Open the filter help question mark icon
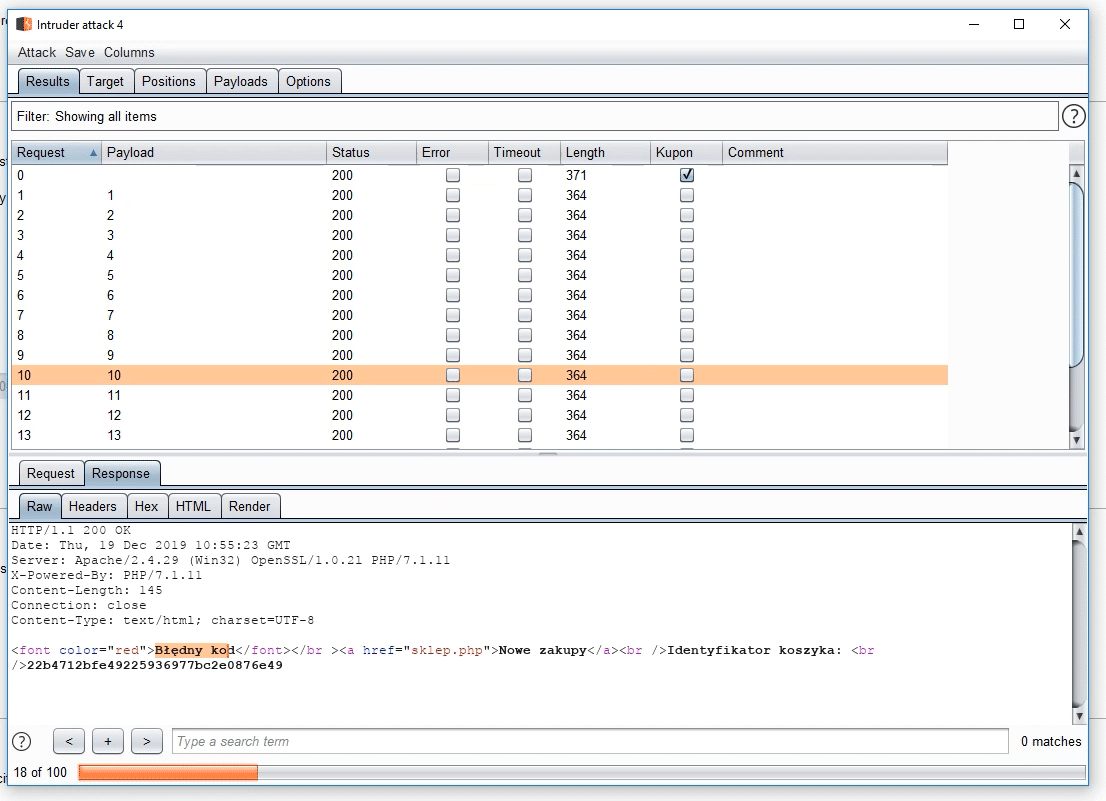The width and height of the screenshot is (1106, 801). 1074,116
